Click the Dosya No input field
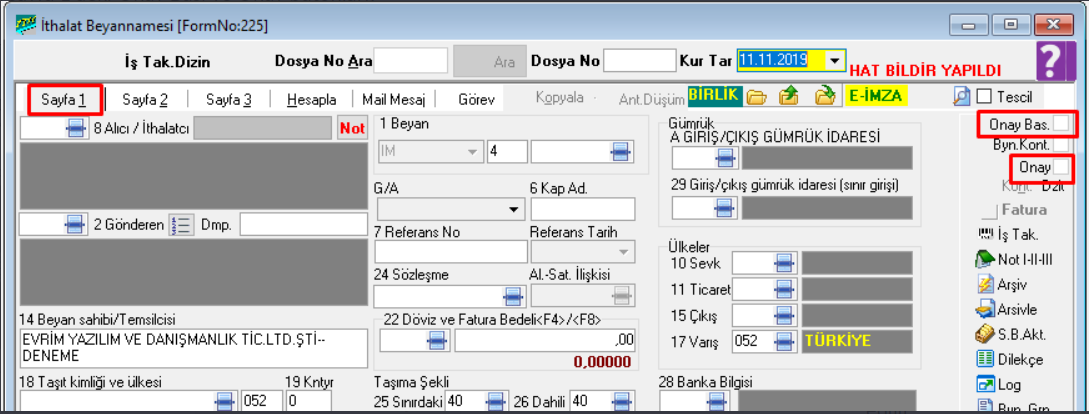 [639, 60]
